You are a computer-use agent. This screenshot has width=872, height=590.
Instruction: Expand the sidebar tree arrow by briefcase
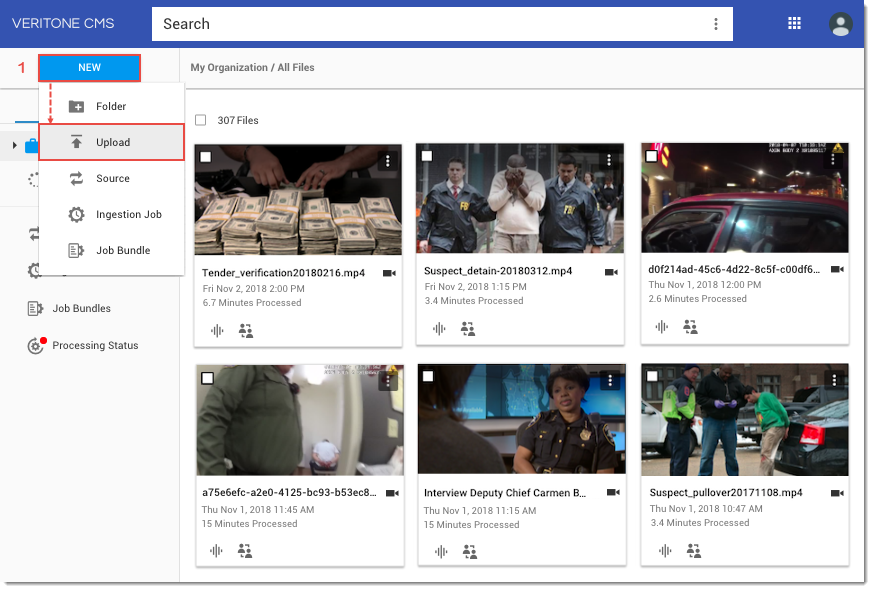pos(14,146)
